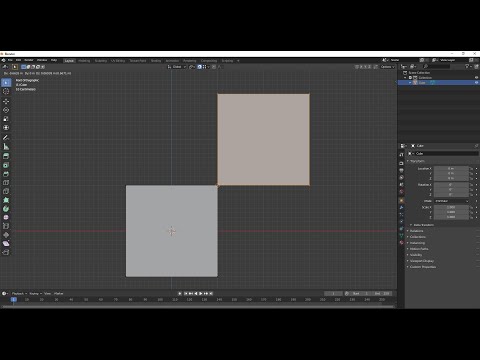Open Output properties tab
The width and height of the screenshot is (480, 360).
click(x=401, y=170)
